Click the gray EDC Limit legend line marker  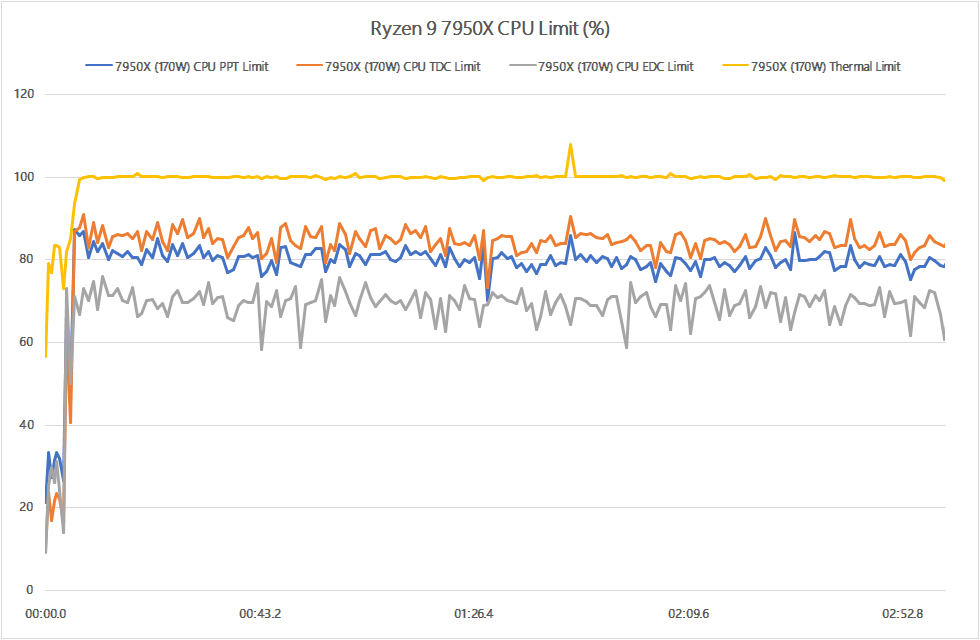[x=522, y=67]
